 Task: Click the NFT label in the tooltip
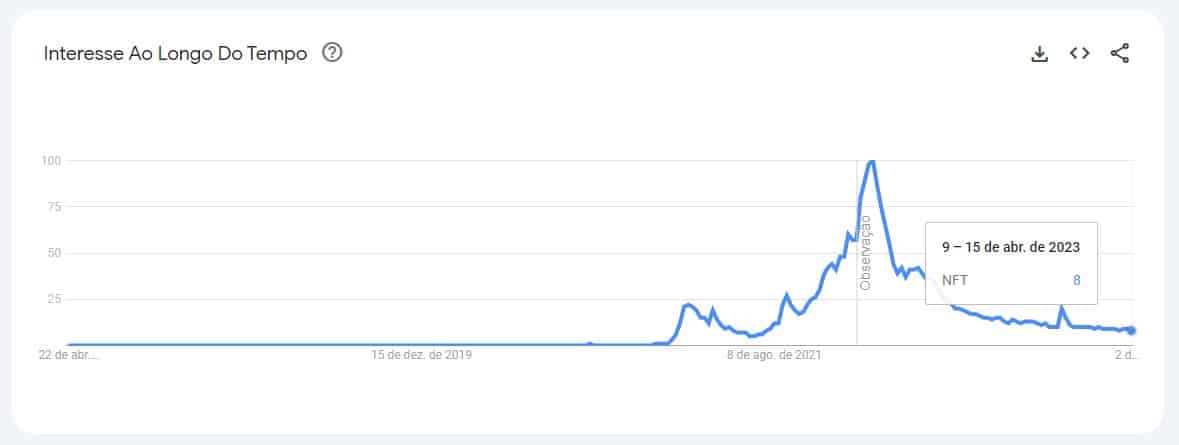(x=955, y=280)
